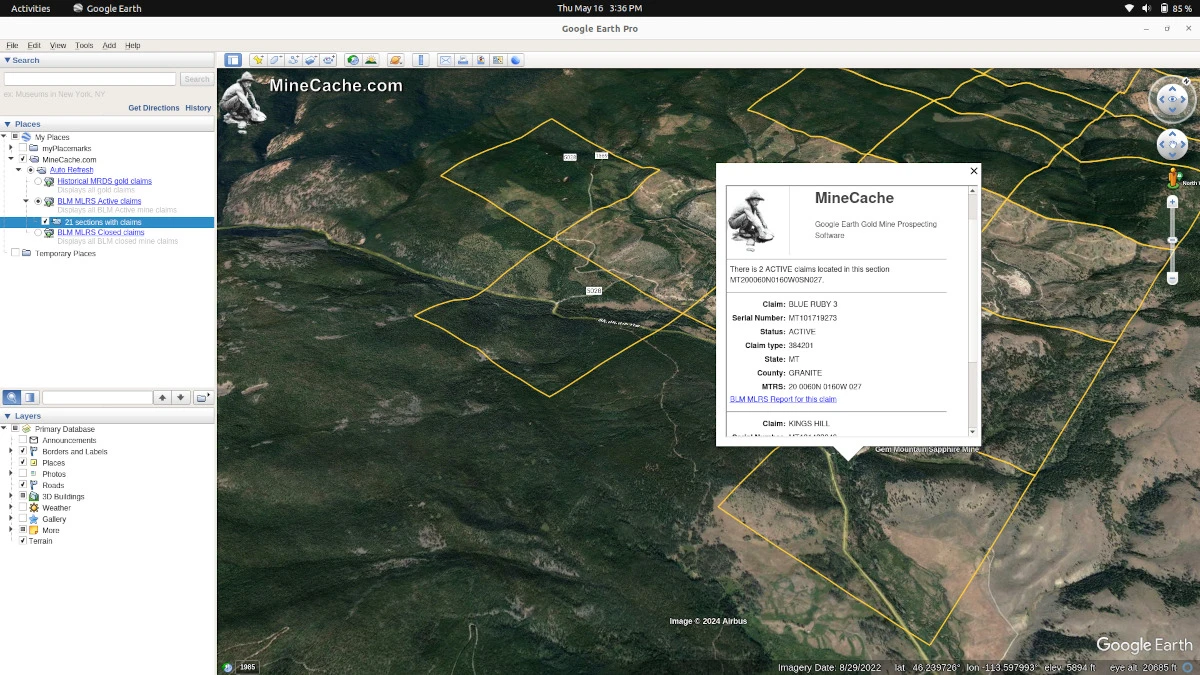Screen dimensions: 1200x675
Task: Open the Ruler measurement tool
Action: [x=422, y=59]
